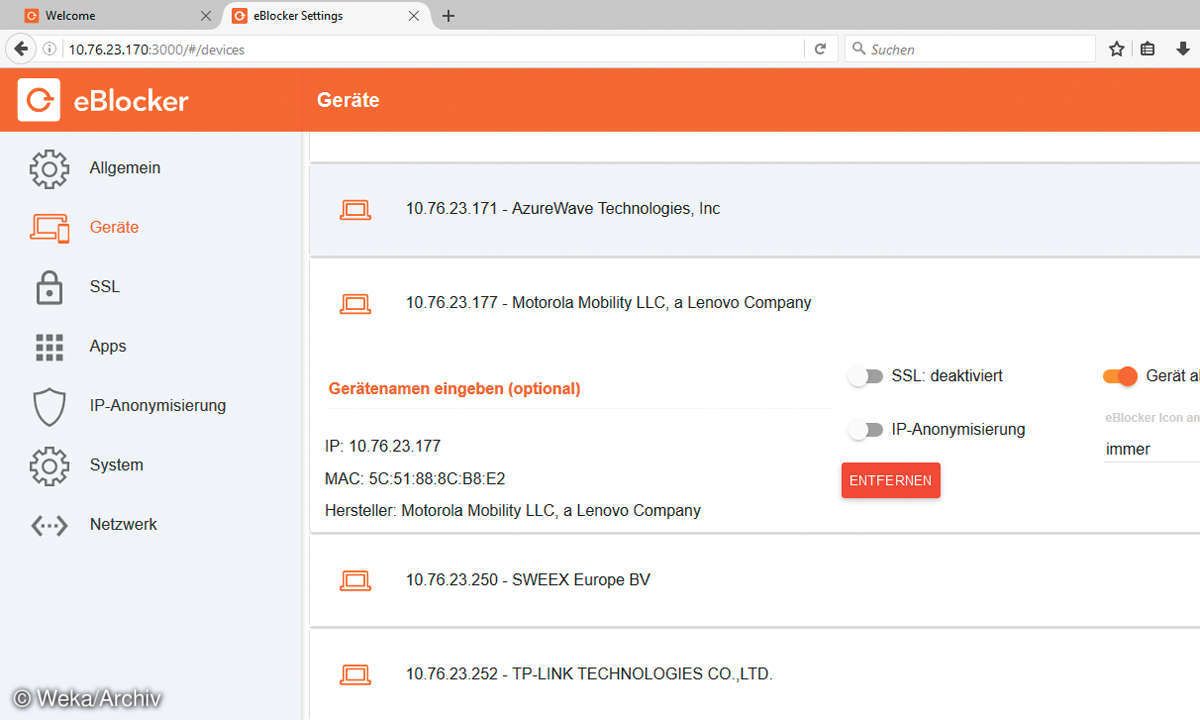Image resolution: width=1200 pixels, height=720 pixels.
Task: Click laptop icon for AzureWave device
Action: pyautogui.click(x=355, y=210)
